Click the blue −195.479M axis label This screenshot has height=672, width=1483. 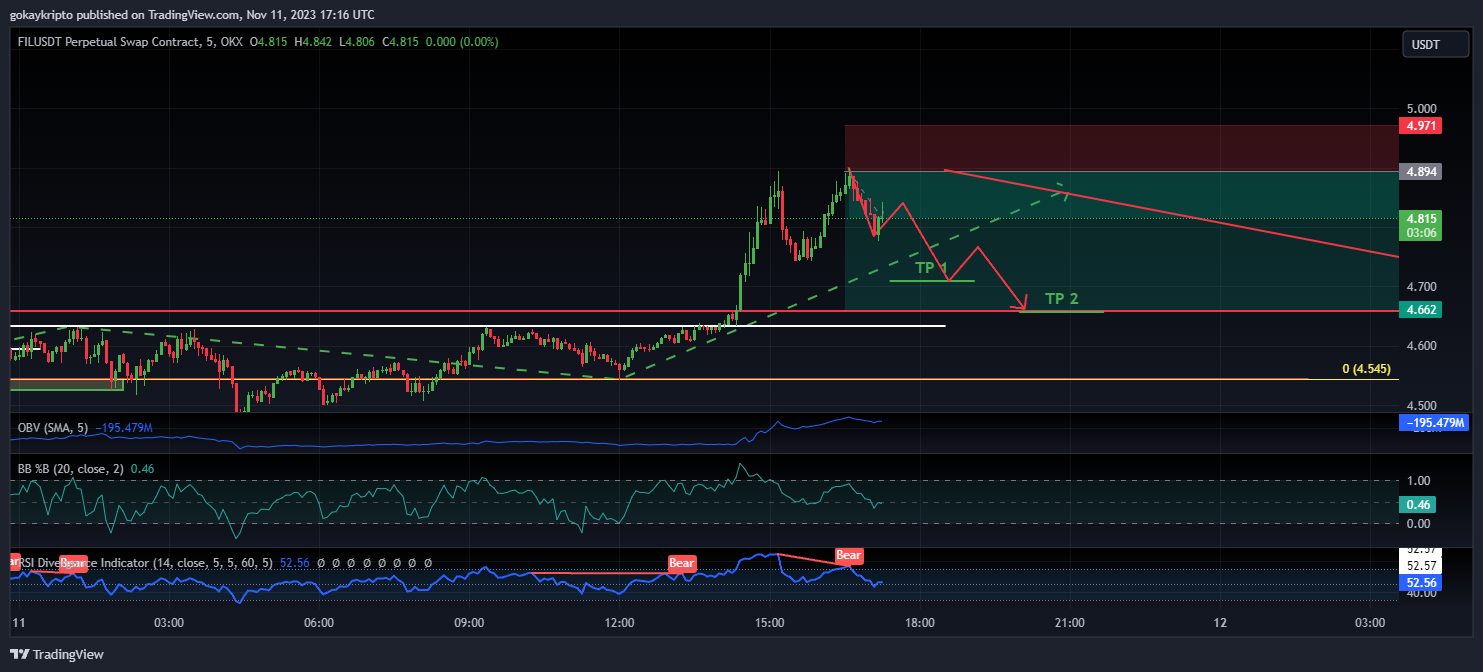point(1433,423)
